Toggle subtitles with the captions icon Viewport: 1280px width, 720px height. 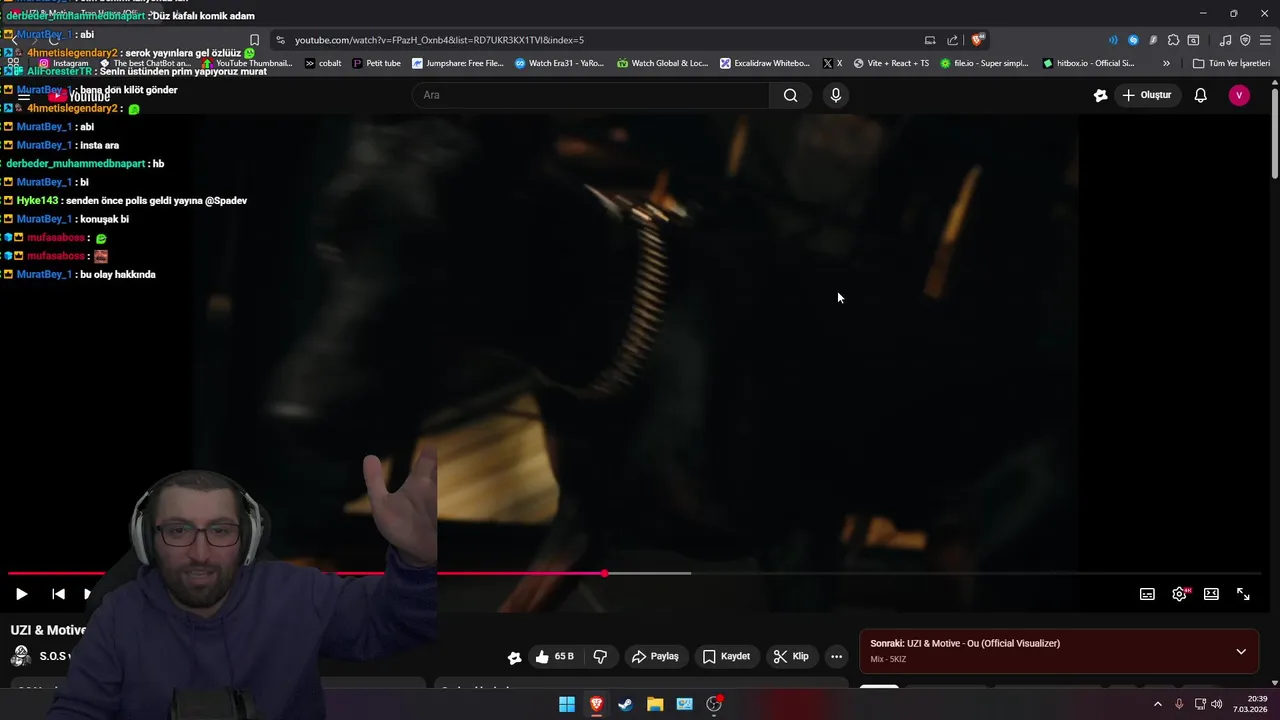1147,594
